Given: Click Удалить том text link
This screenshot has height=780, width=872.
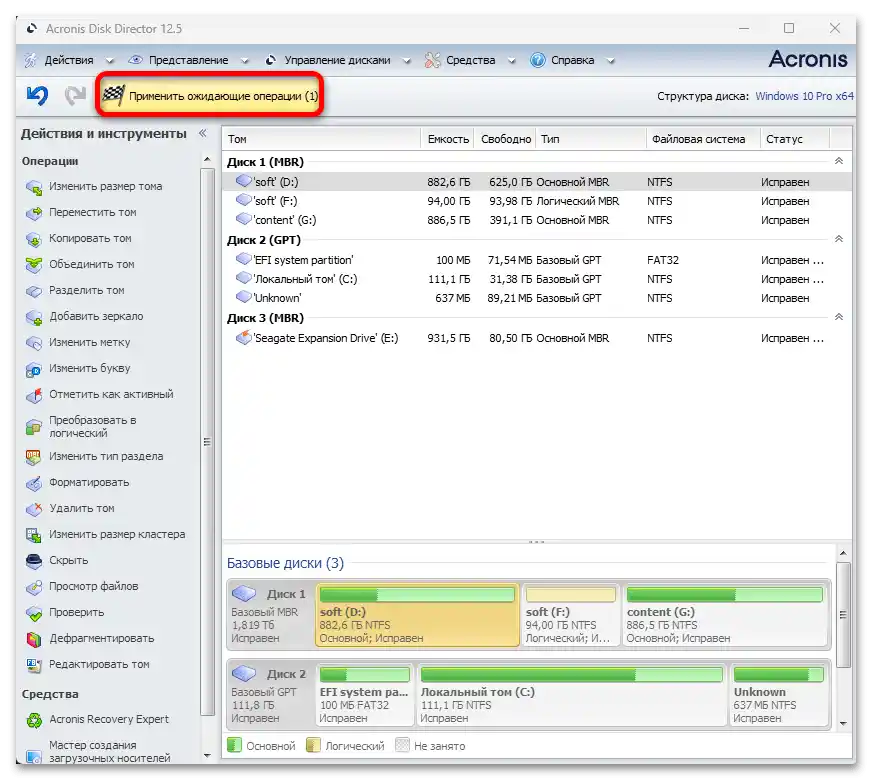Looking at the screenshot, I should coord(82,508).
